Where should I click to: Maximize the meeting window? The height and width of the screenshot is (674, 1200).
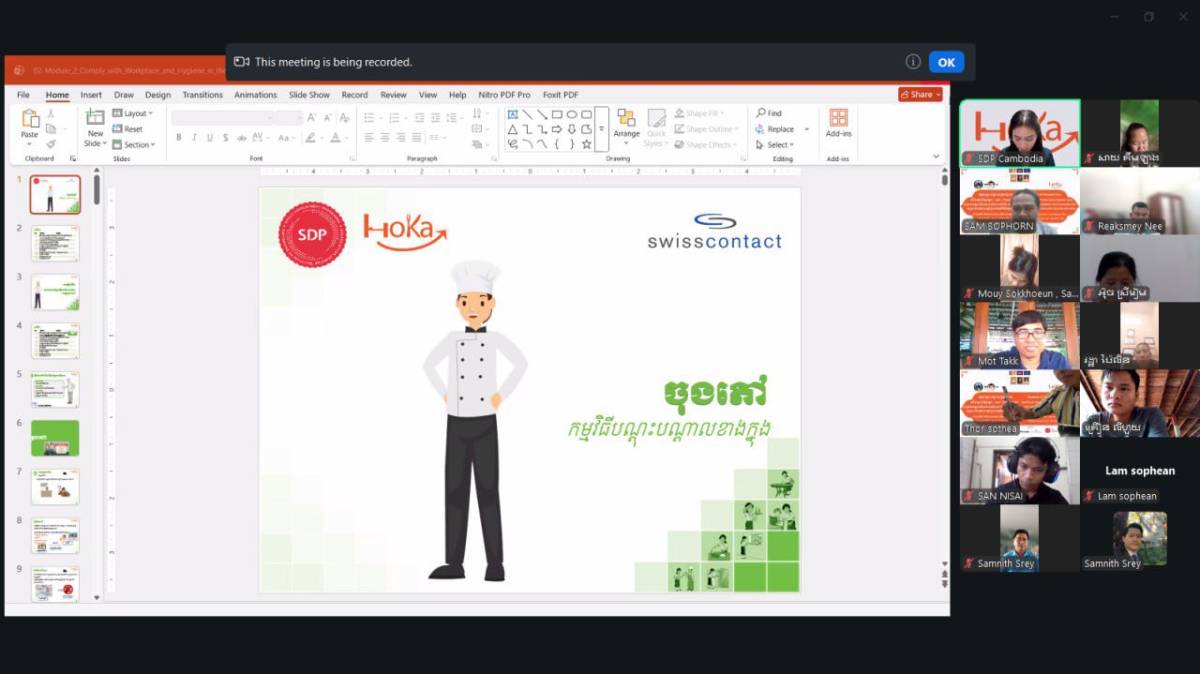click(x=1149, y=17)
